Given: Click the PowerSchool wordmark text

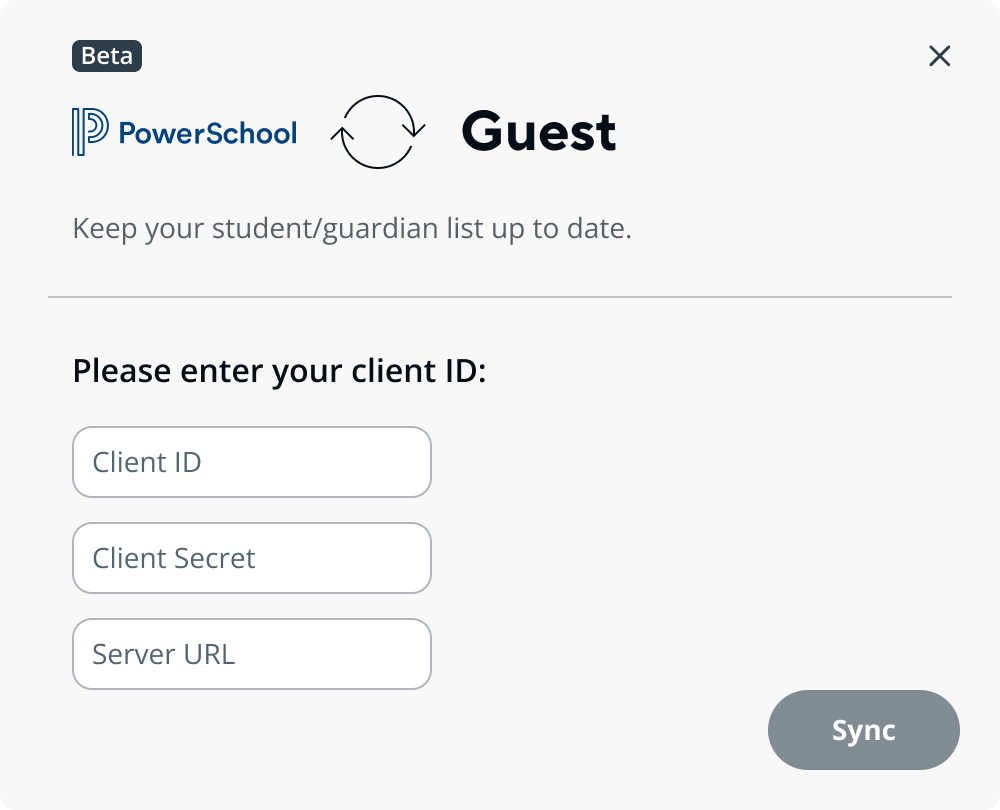Looking at the screenshot, I should point(208,133).
